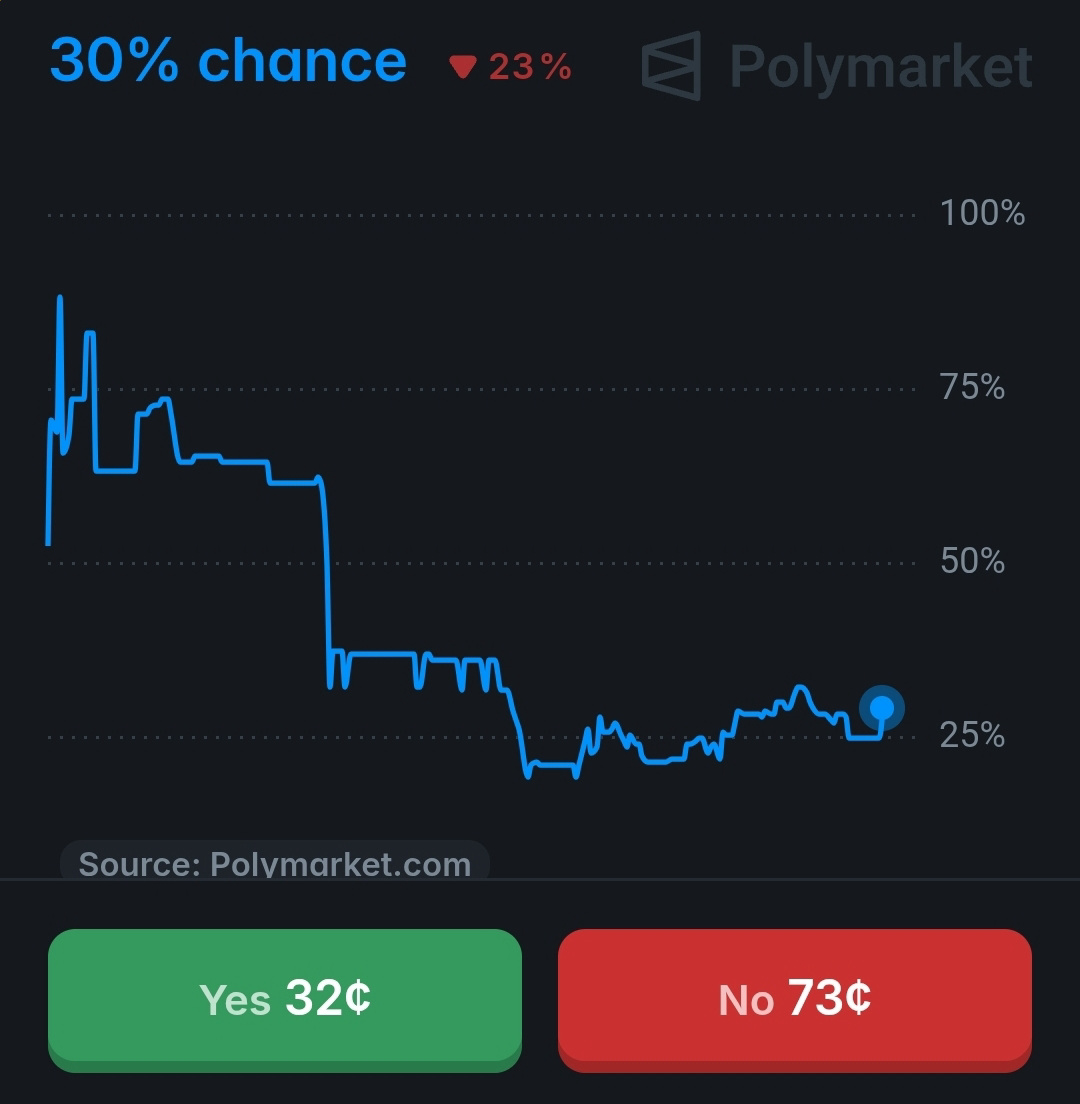Click the 50% axis label
Image resolution: width=1080 pixels, height=1104 pixels.
972,561
